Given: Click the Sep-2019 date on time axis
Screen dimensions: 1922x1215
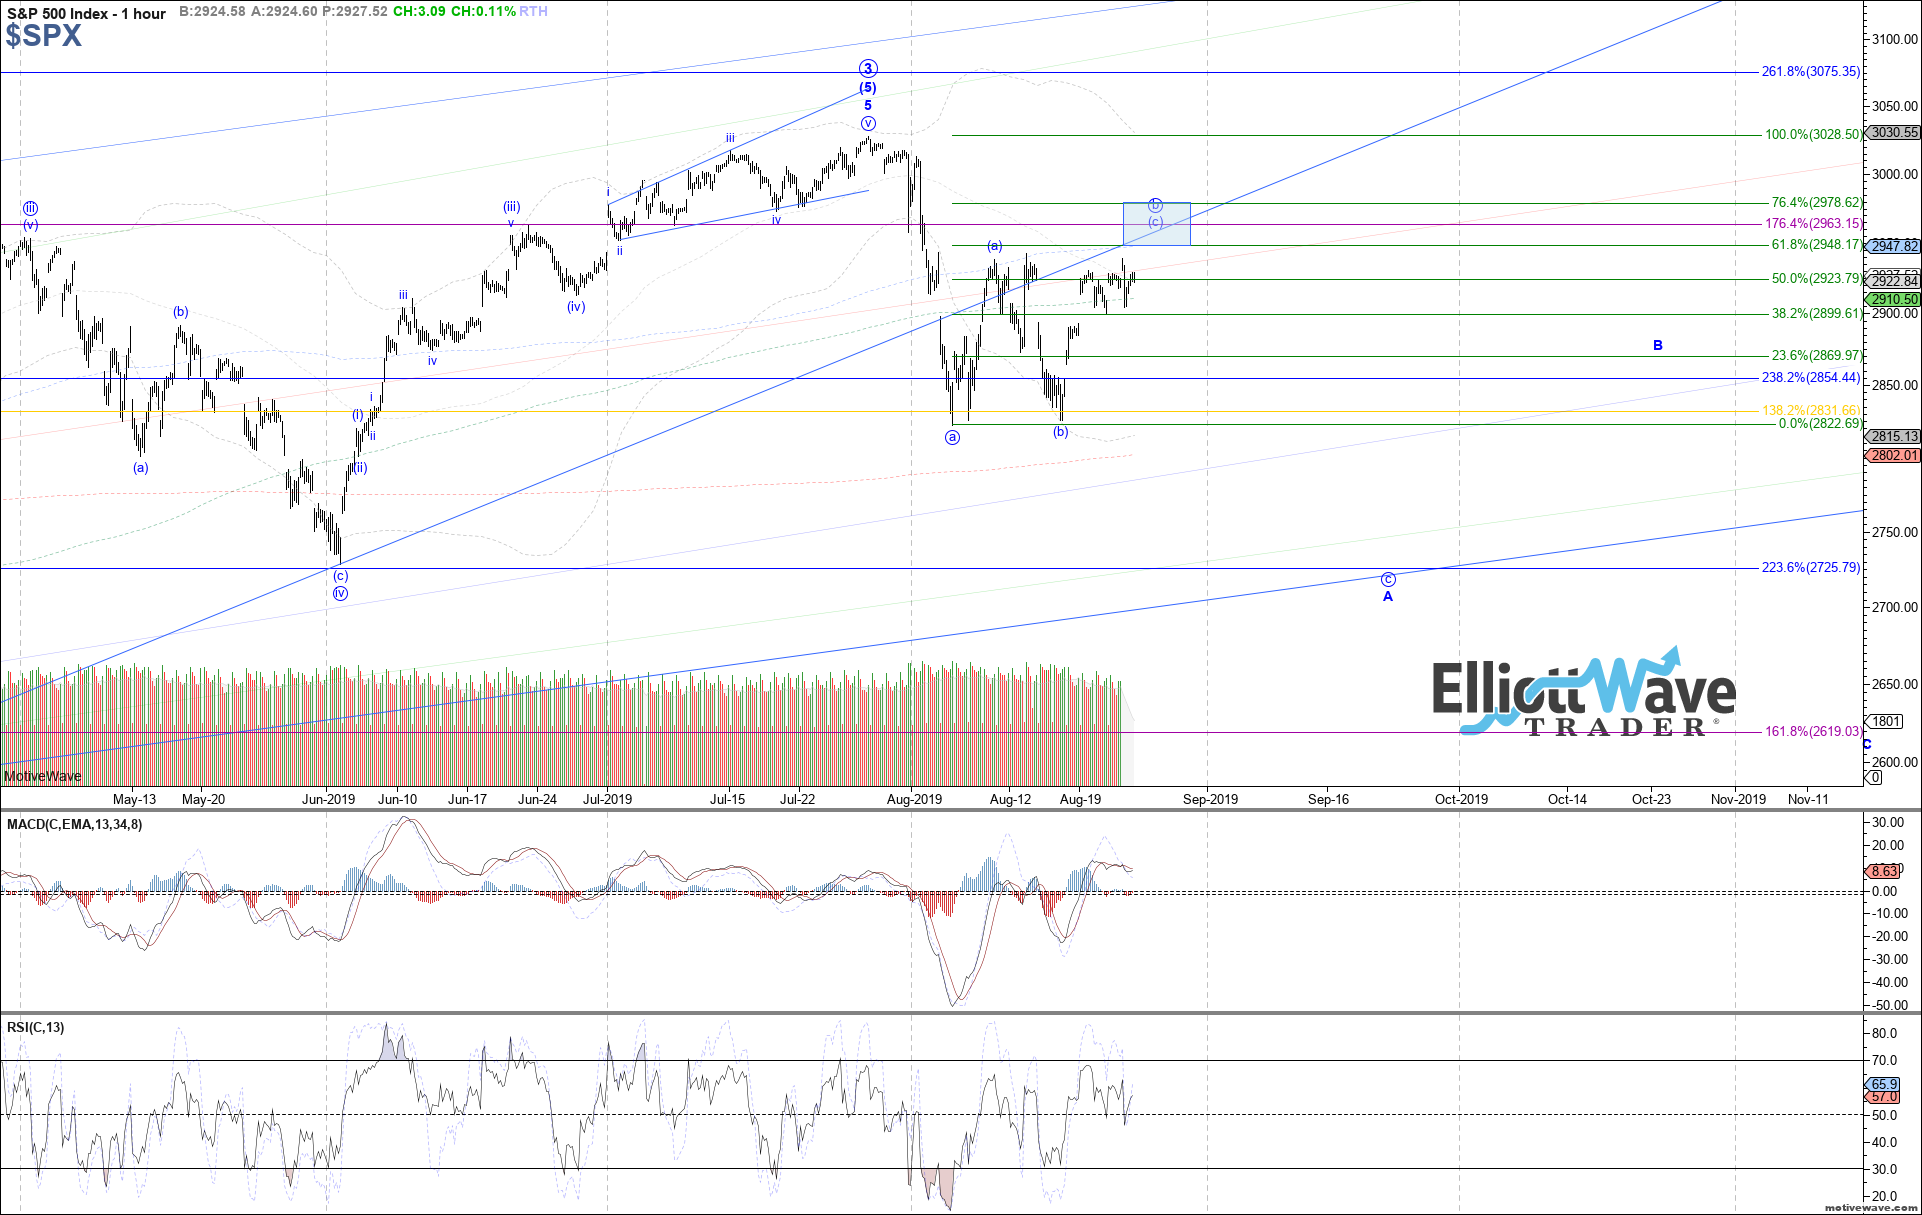Looking at the screenshot, I should tap(1210, 799).
